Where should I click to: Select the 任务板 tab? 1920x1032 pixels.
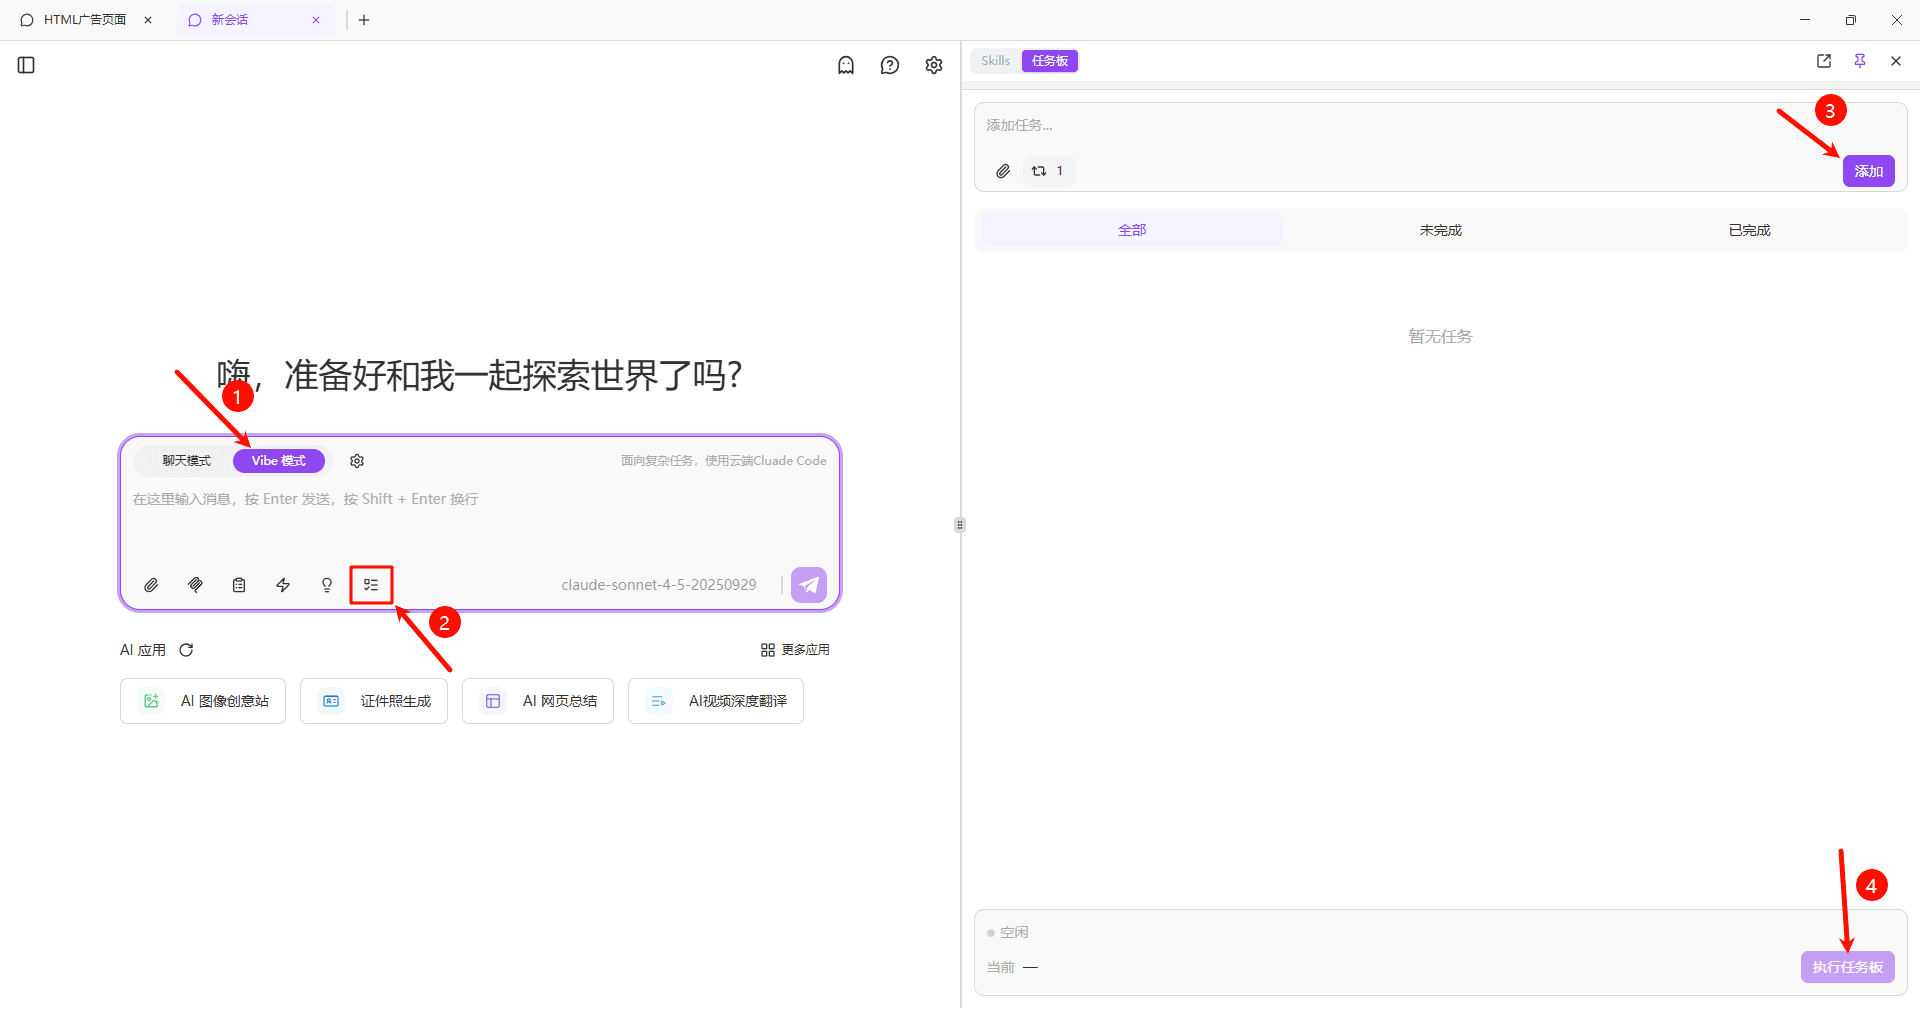(x=1050, y=61)
